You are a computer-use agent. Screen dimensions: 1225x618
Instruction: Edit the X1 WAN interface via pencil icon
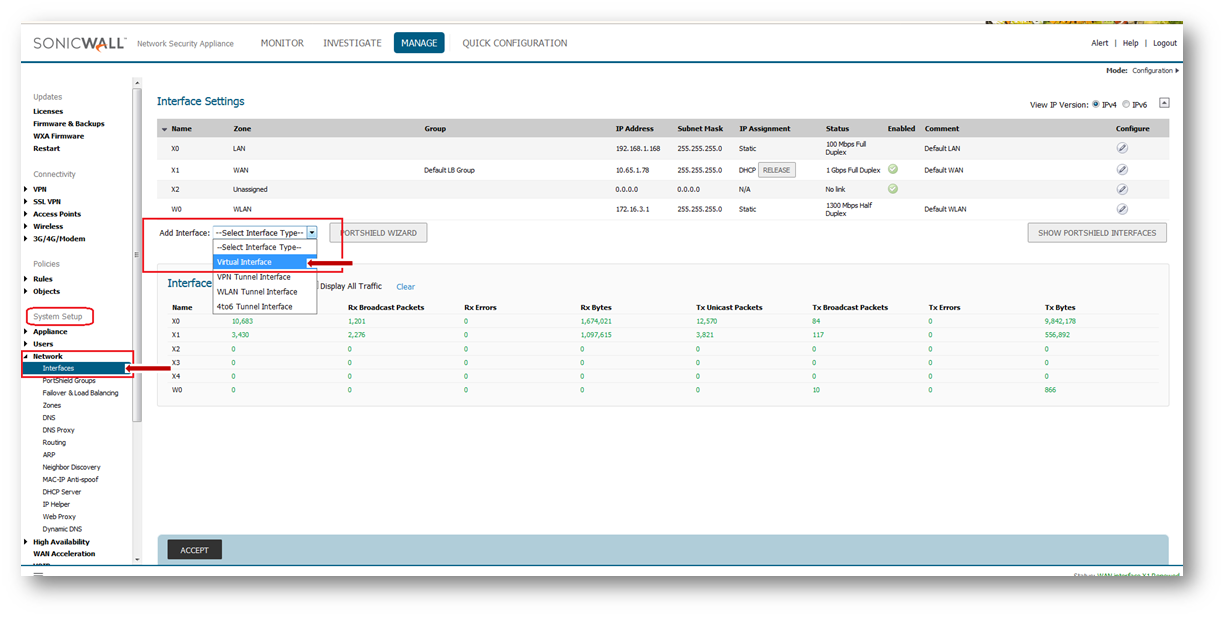tap(1121, 170)
